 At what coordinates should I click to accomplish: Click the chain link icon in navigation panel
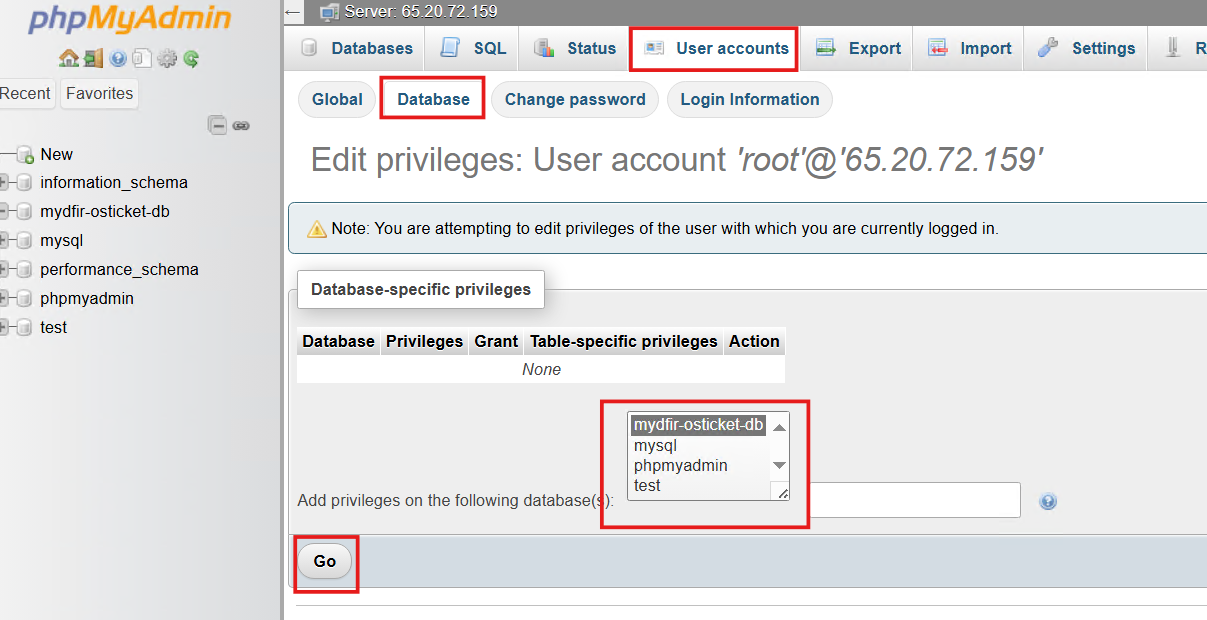coord(241,126)
